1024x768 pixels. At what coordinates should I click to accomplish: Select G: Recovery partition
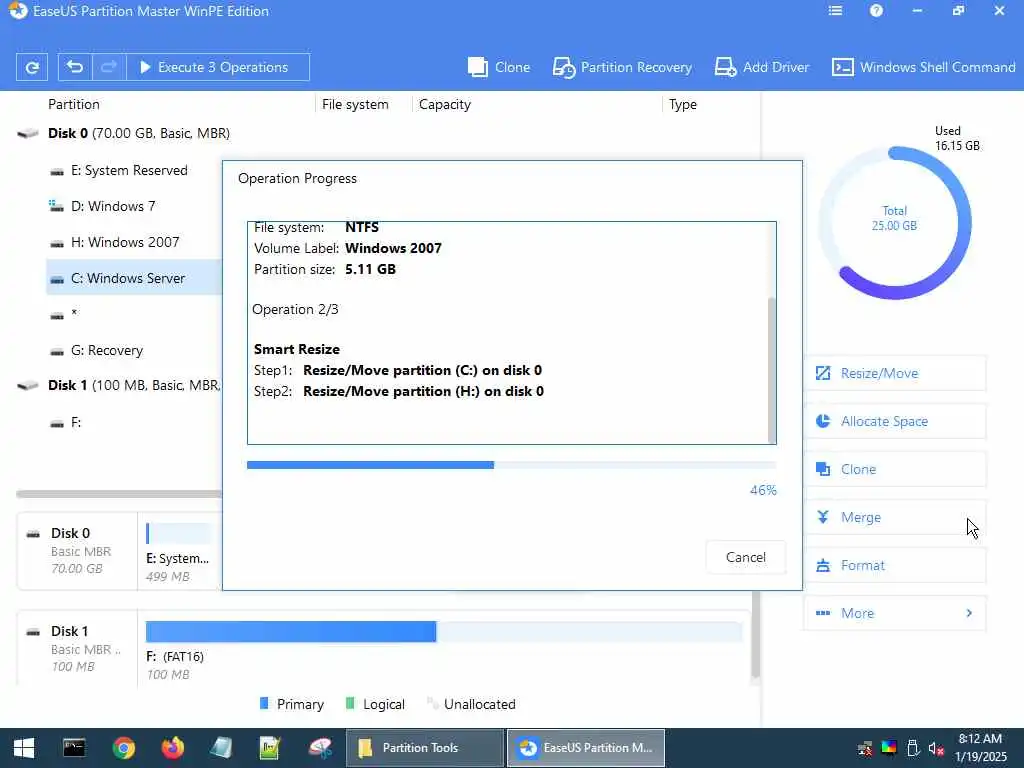[x=106, y=351]
